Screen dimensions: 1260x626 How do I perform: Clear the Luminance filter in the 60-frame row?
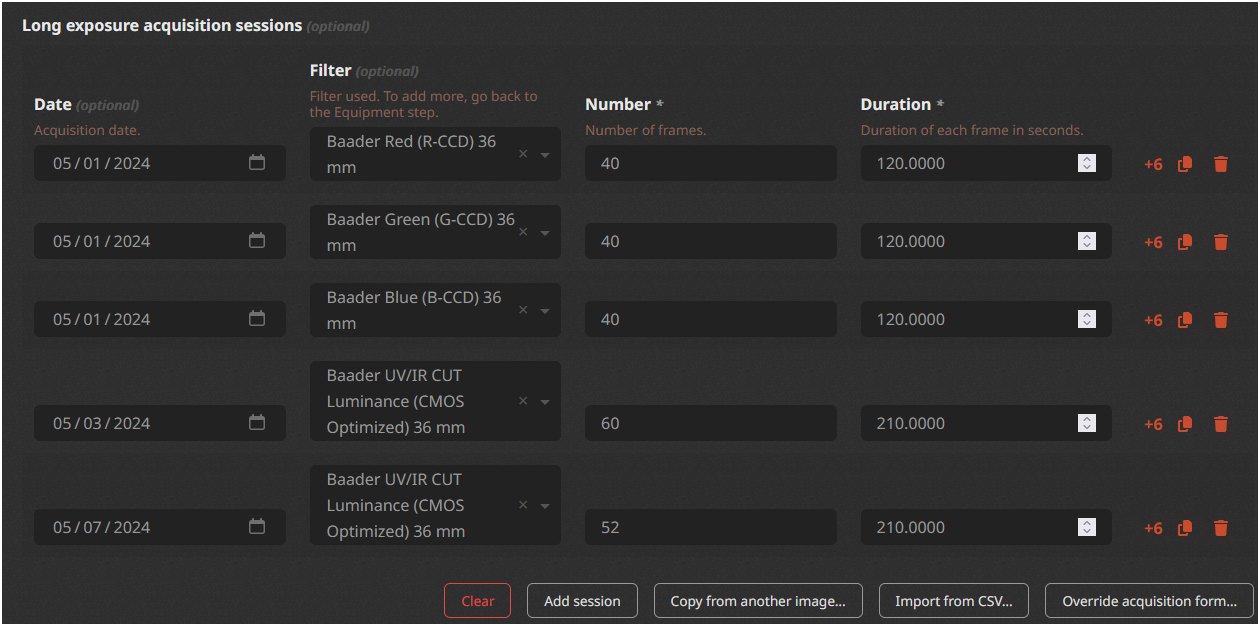(x=523, y=402)
